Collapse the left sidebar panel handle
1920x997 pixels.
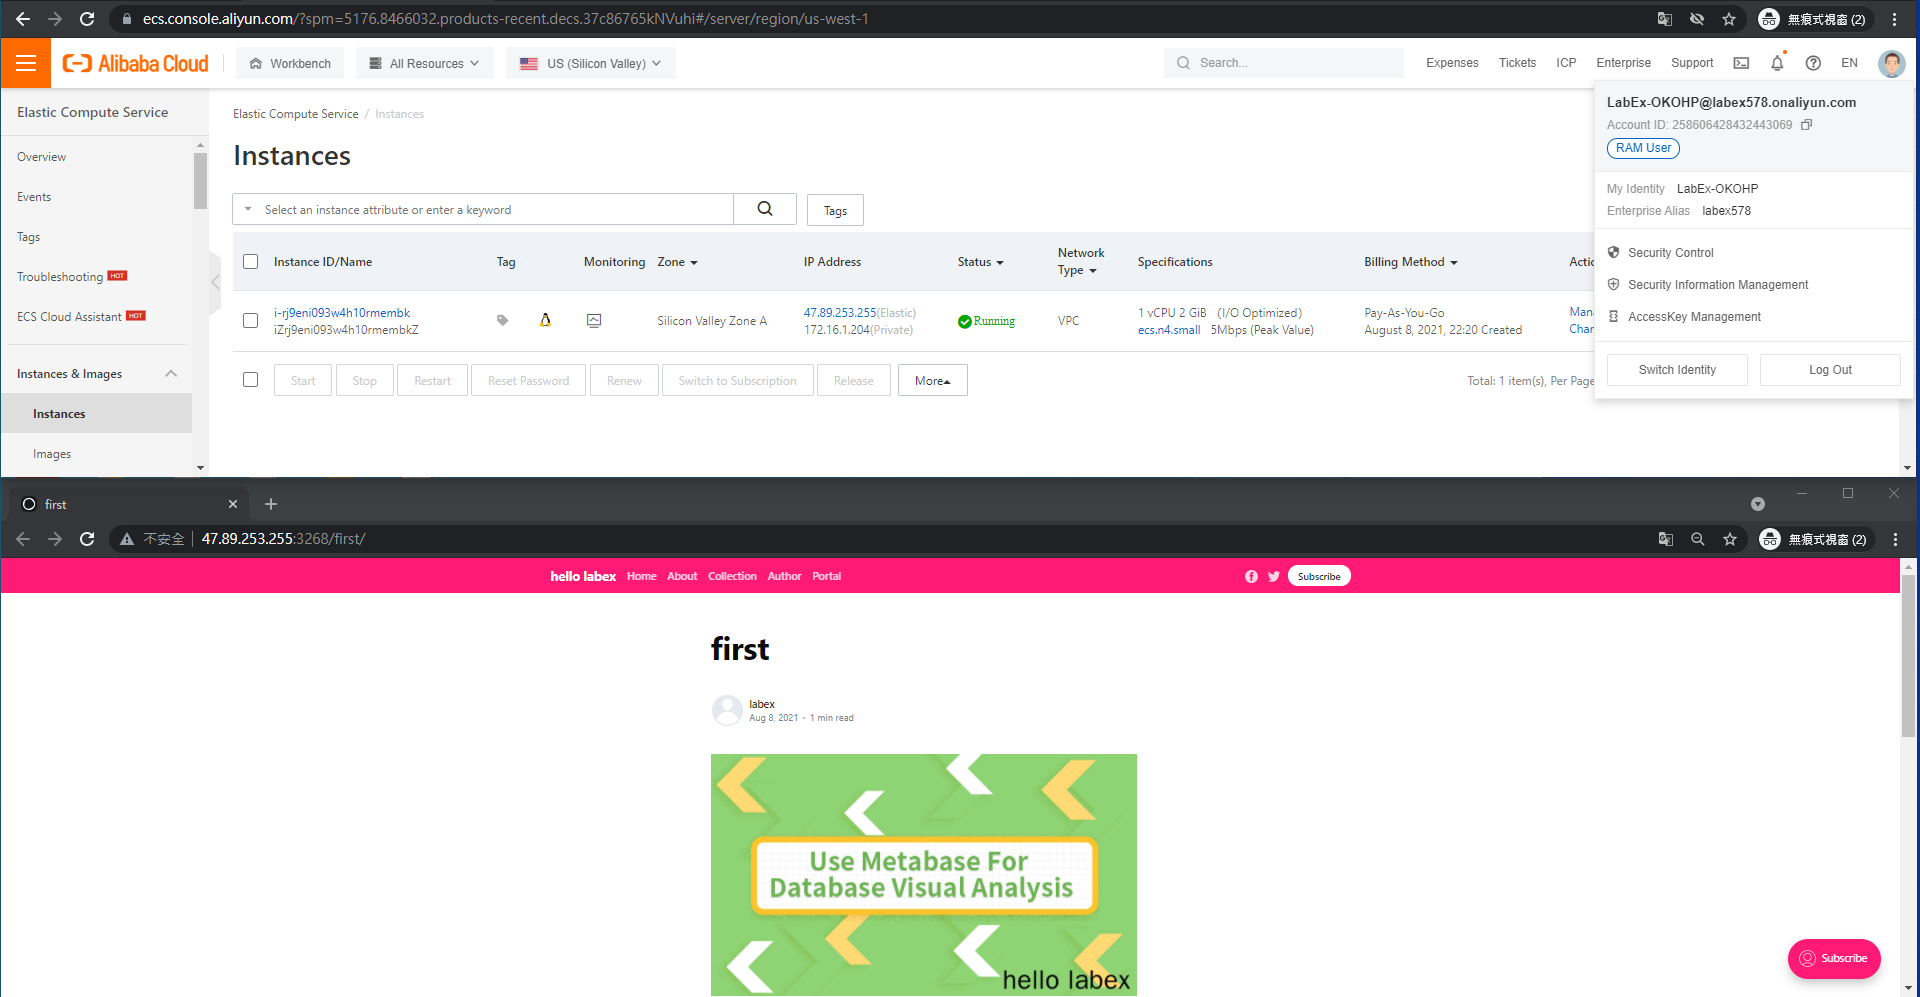[215, 282]
